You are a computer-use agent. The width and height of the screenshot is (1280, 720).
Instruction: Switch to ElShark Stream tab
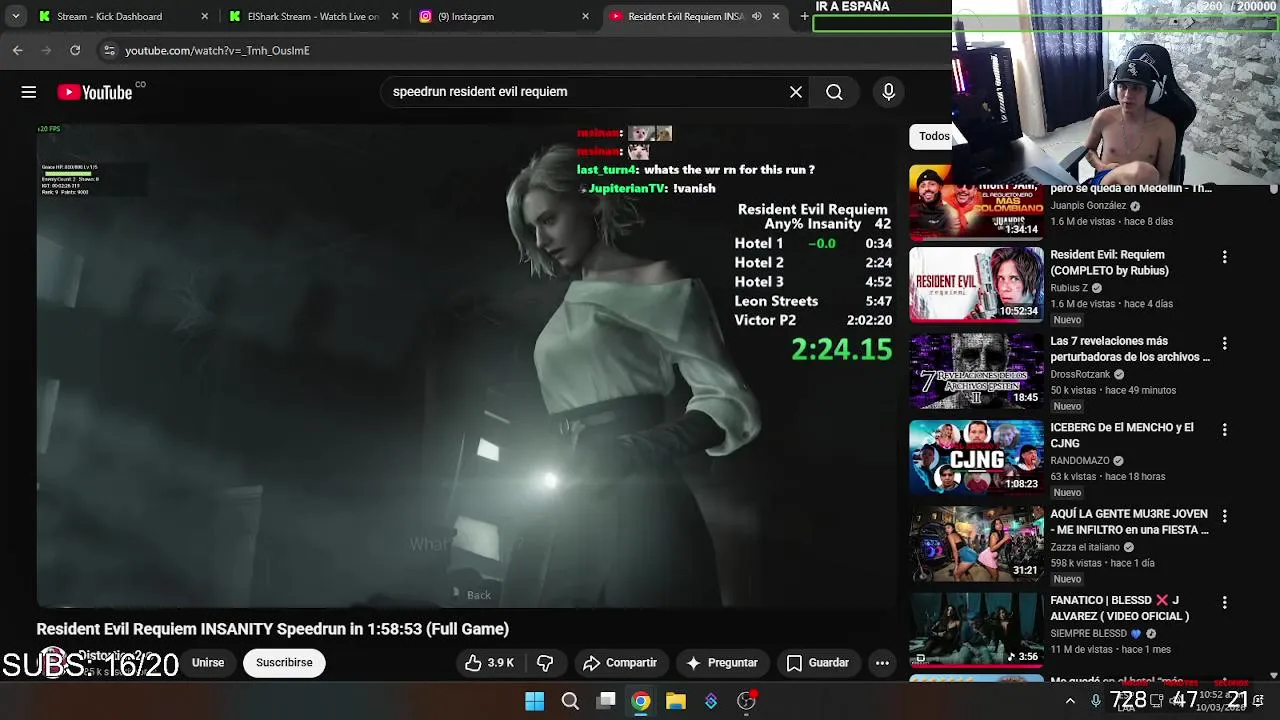coord(312,16)
